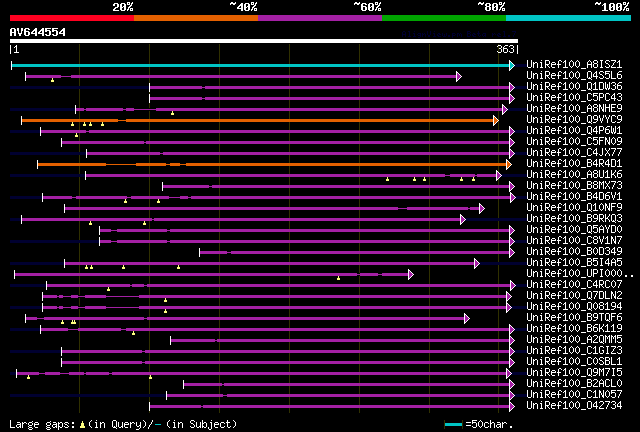640x432 pixels.
Task: Click the yellow gap marker under the Q4S5L6 bar
Action: click(x=52, y=80)
